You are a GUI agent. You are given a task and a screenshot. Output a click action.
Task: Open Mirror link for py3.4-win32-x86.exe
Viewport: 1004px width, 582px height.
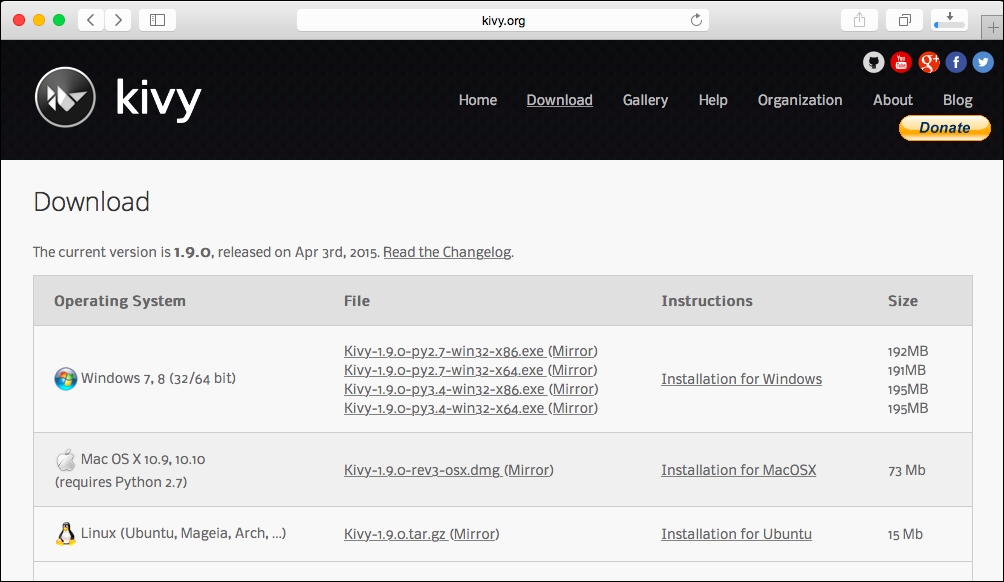[x=573, y=389]
